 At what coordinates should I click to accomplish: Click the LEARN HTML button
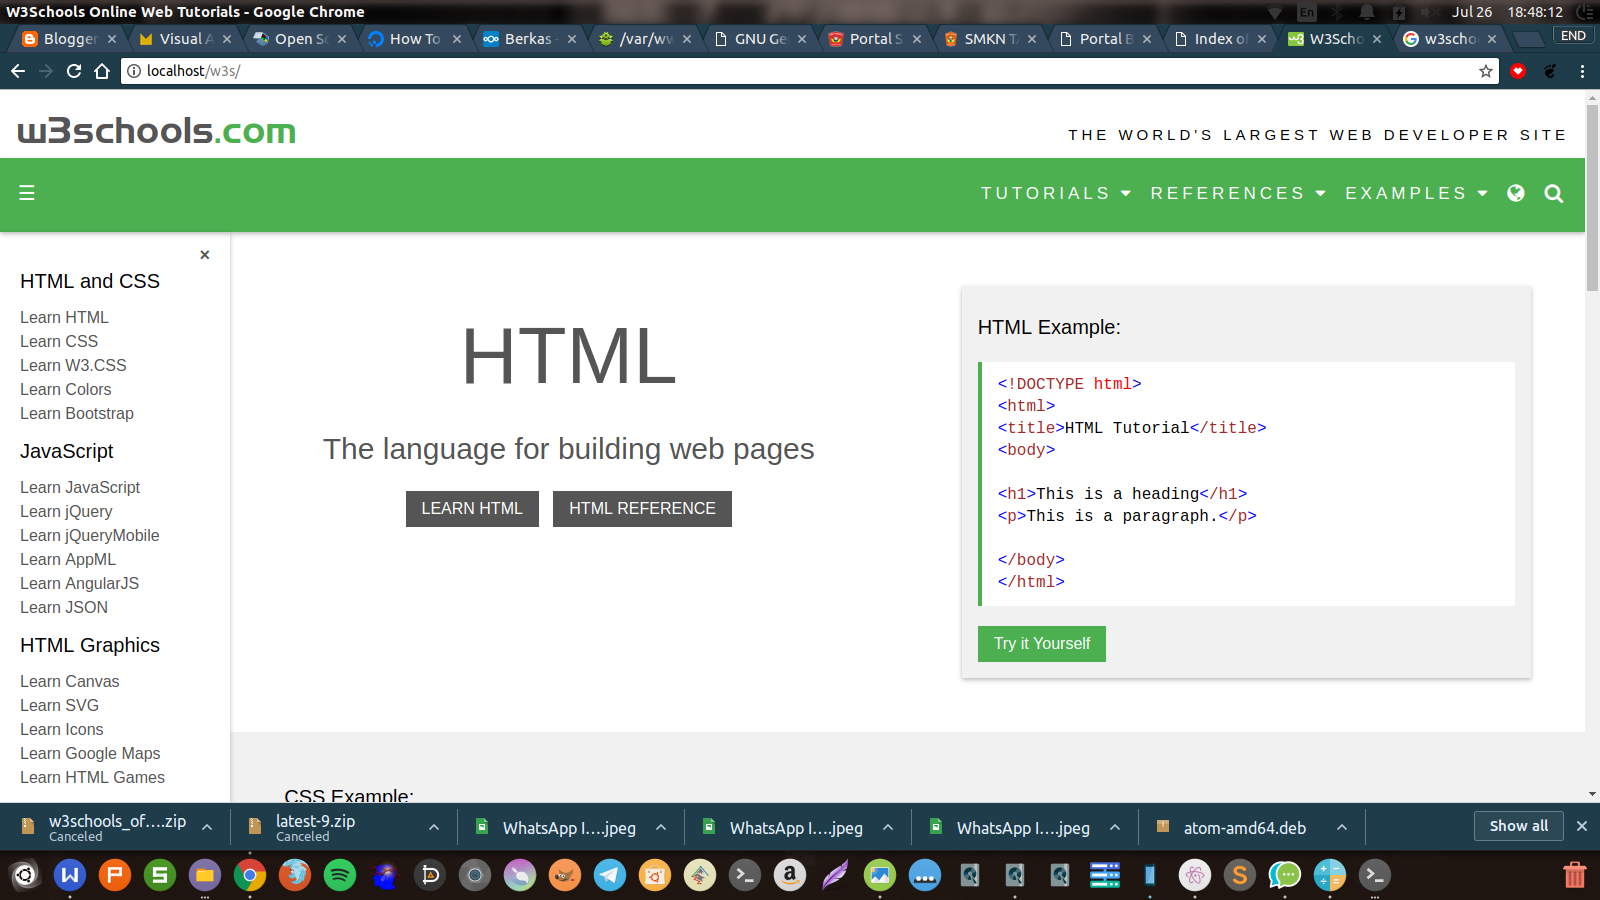tap(472, 509)
